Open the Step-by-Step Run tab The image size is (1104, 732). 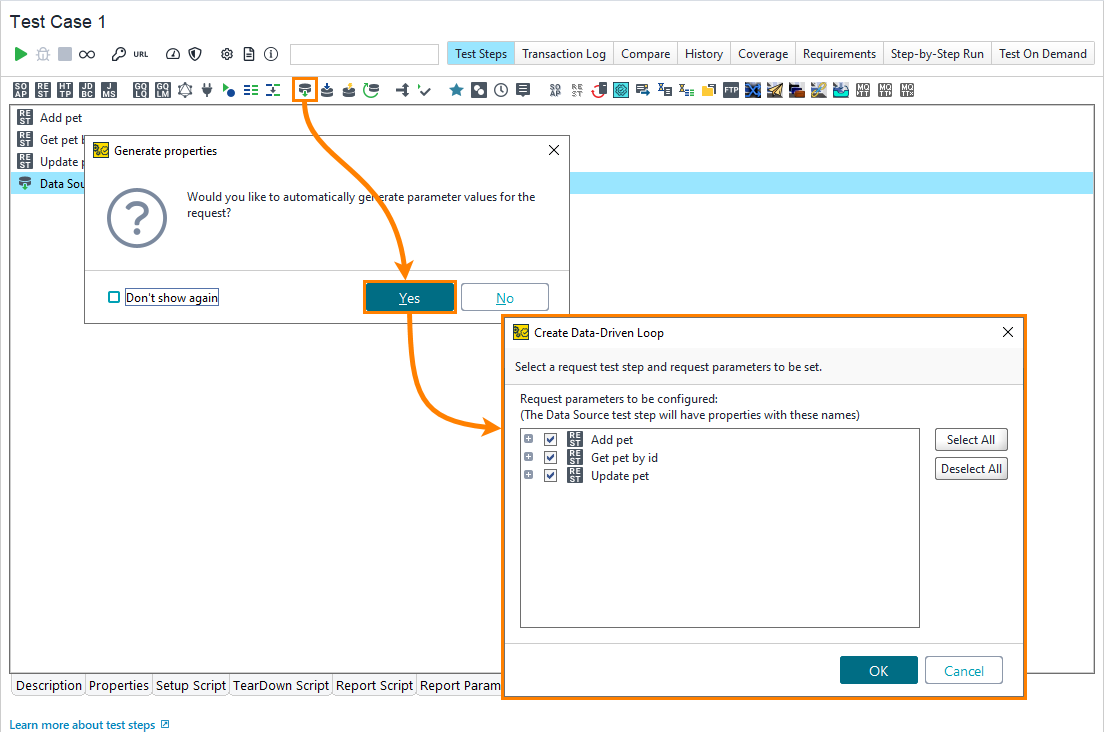pos(937,53)
